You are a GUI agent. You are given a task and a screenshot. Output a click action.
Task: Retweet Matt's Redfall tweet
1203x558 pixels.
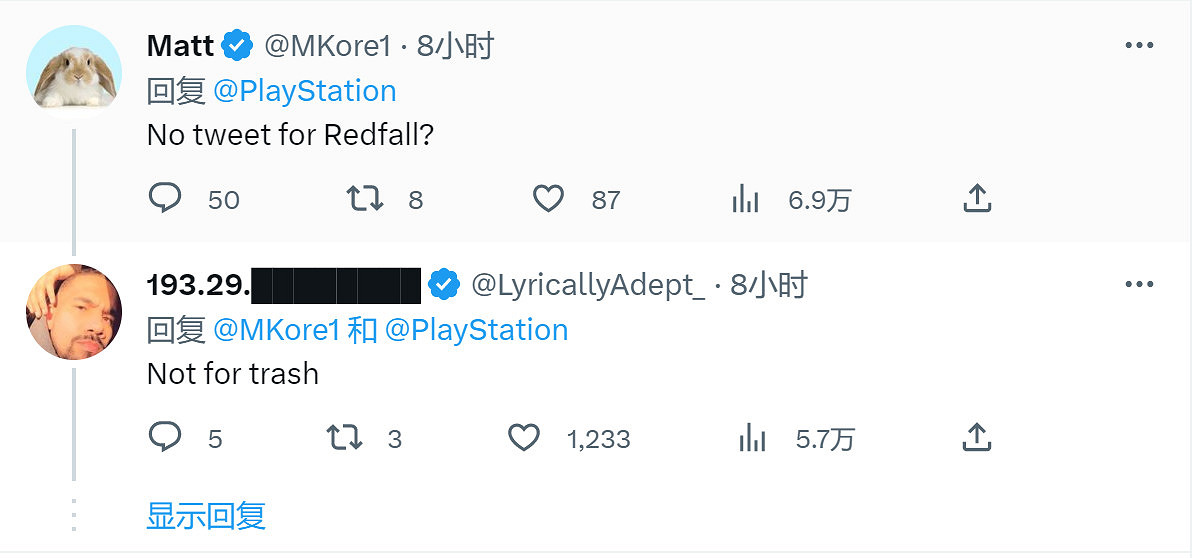365,199
